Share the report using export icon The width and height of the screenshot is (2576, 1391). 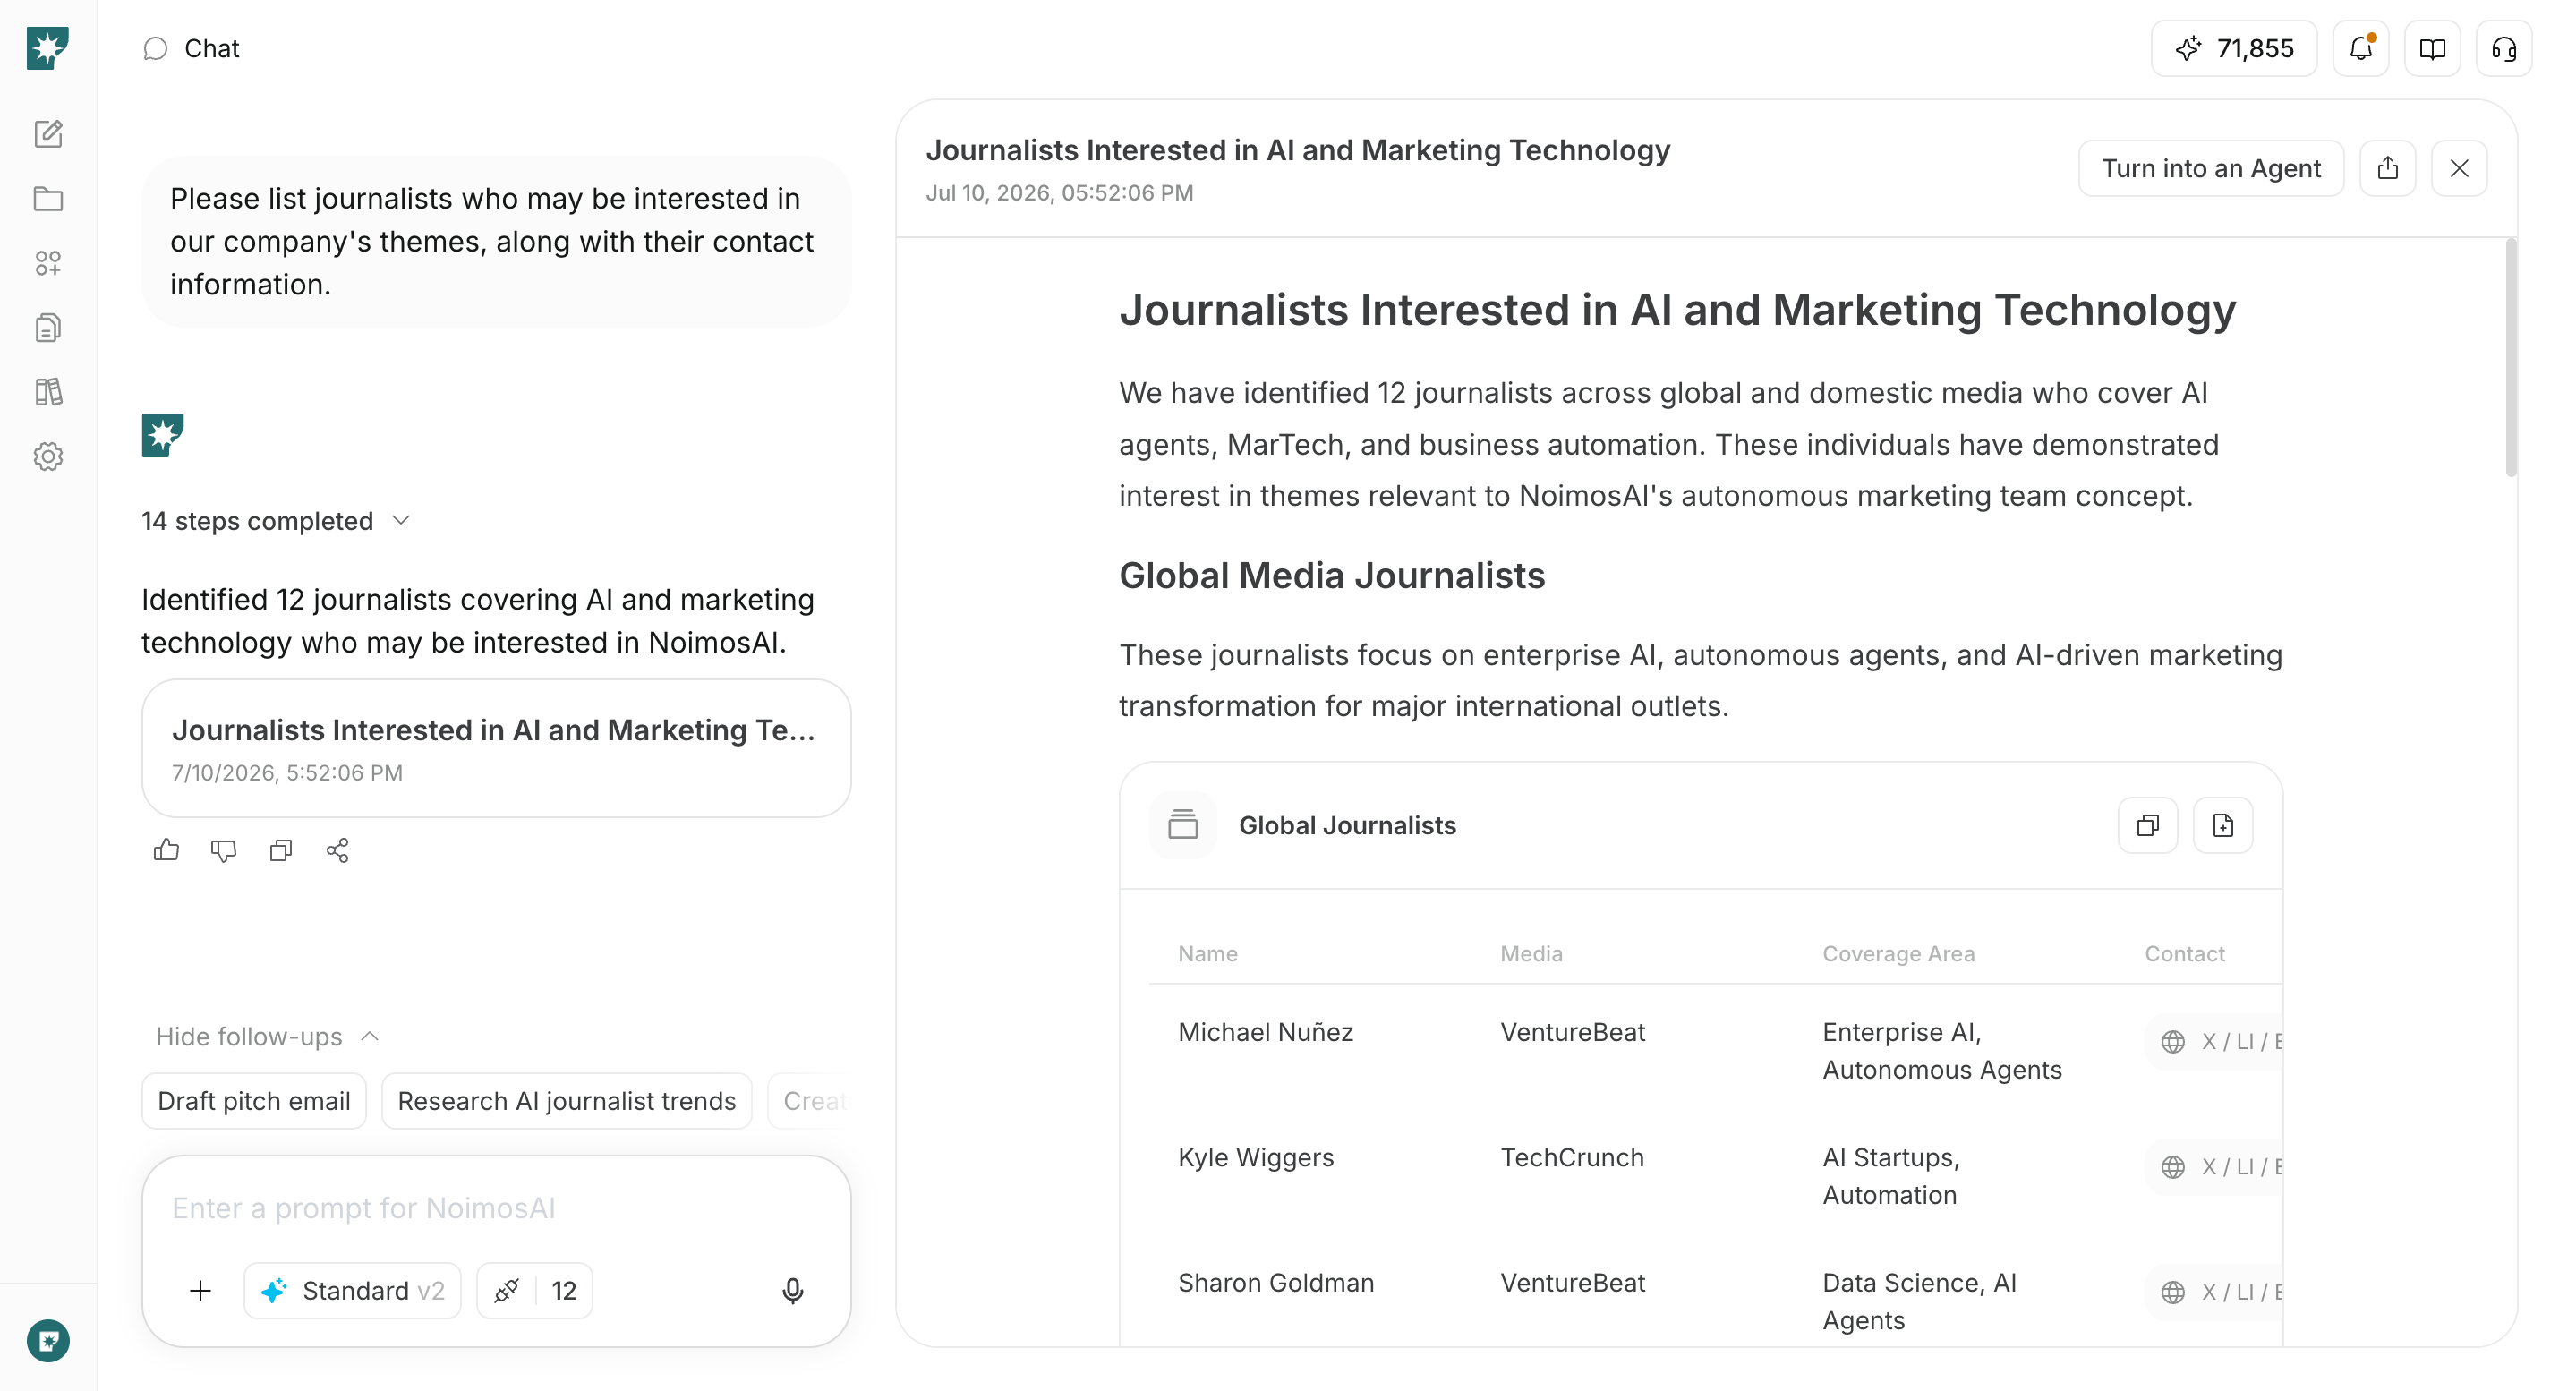point(2388,168)
